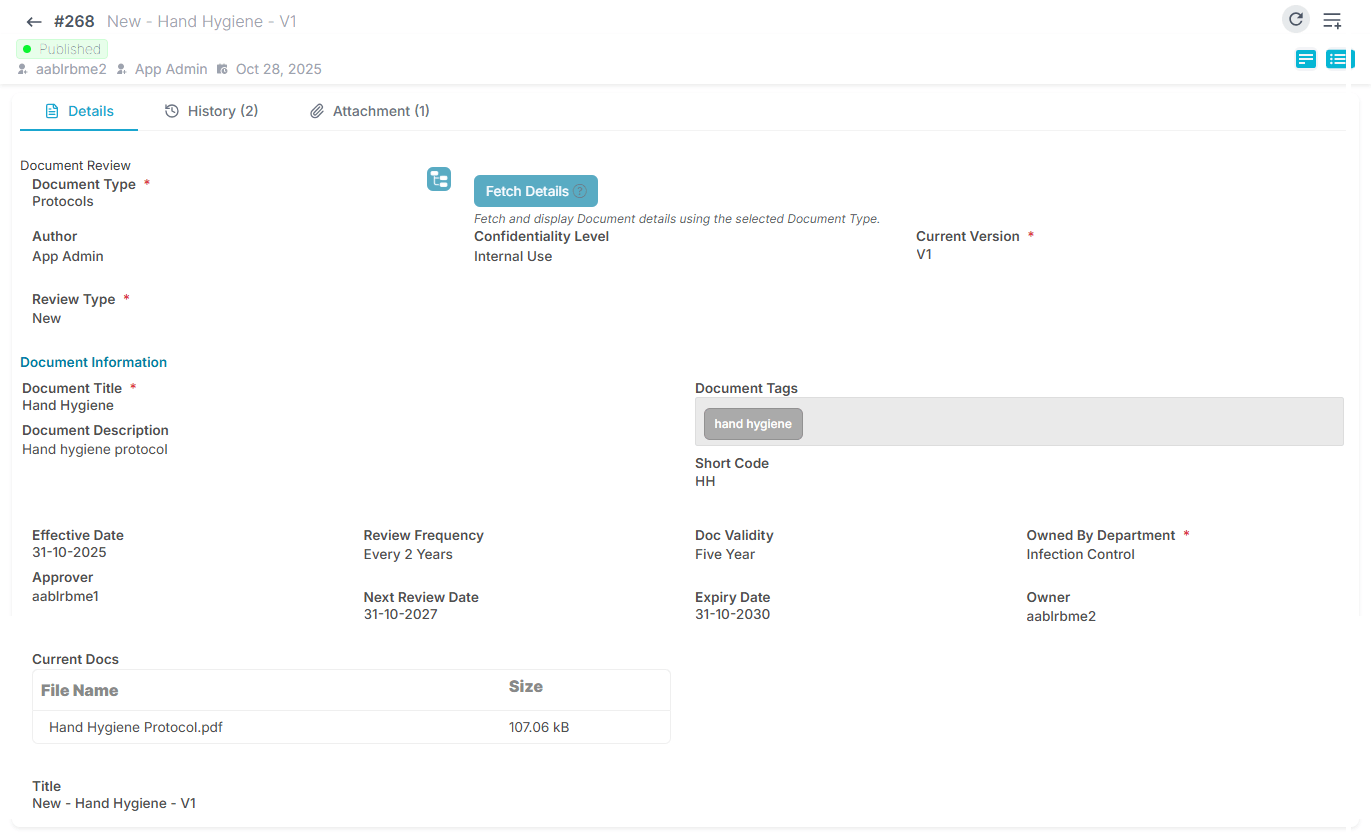Viewport: 1371px width, 836px height.
Task: Click the user icon next to aablrbme2
Action: coord(23,70)
